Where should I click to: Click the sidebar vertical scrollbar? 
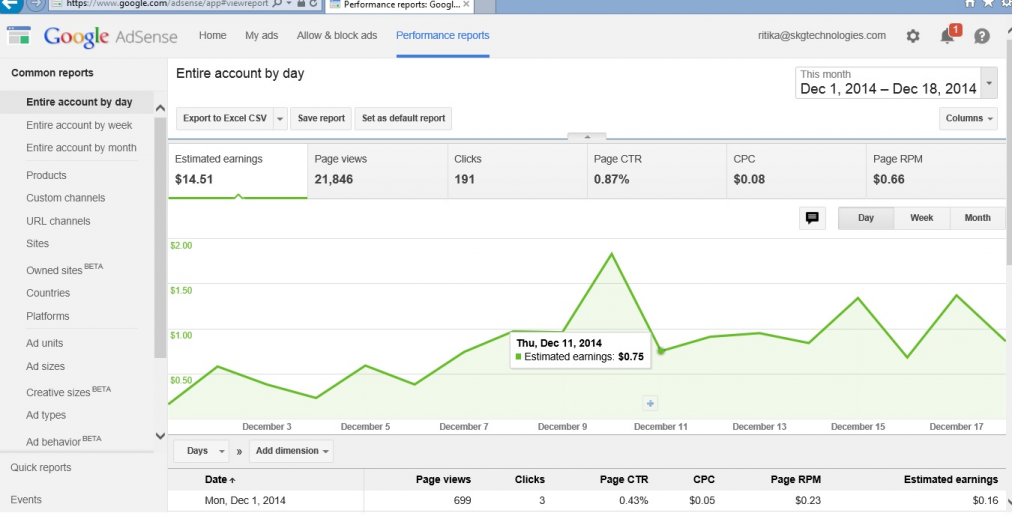(x=160, y=238)
